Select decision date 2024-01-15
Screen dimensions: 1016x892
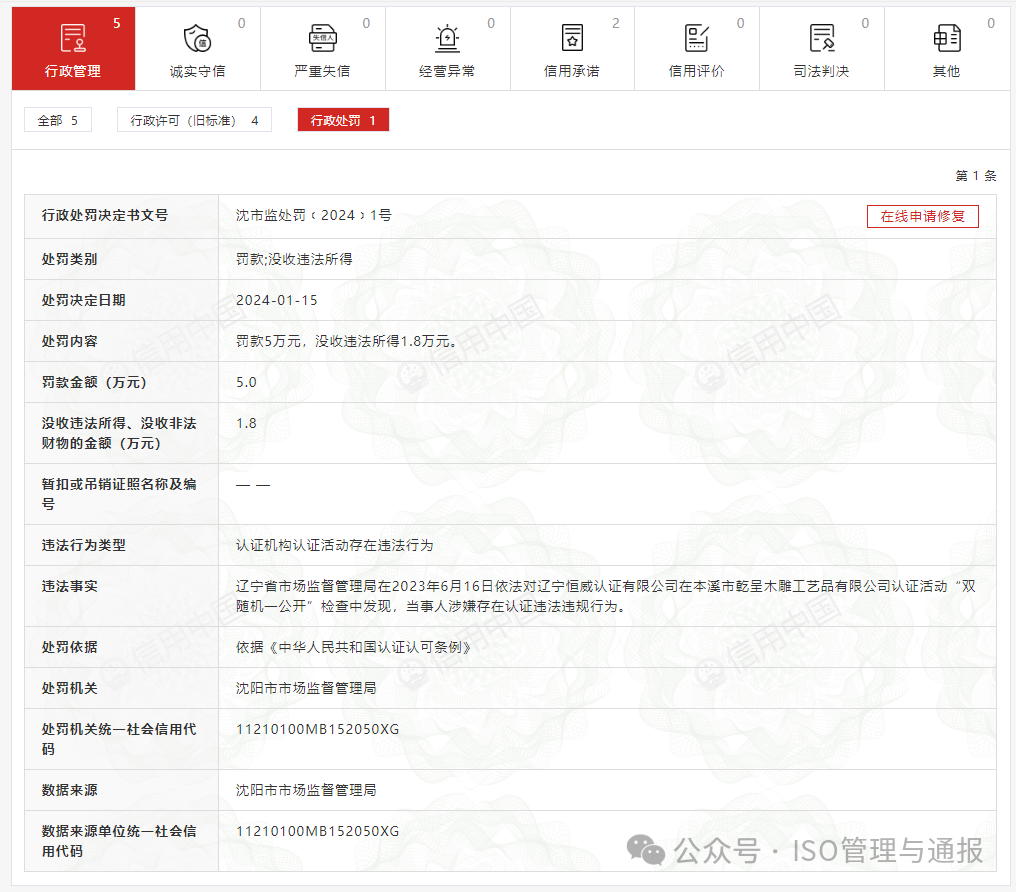click(277, 300)
